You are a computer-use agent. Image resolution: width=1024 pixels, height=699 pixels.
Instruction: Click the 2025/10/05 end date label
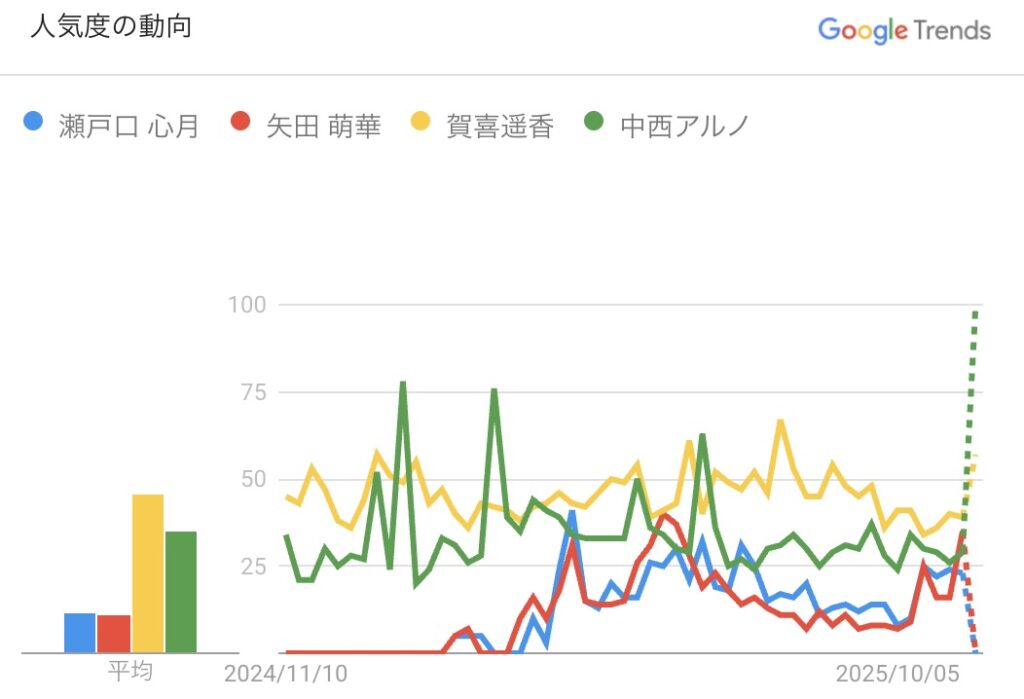(897, 673)
